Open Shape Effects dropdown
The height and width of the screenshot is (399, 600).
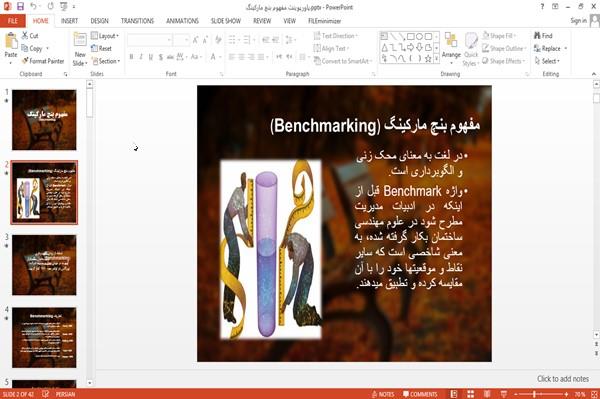click(504, 61)
